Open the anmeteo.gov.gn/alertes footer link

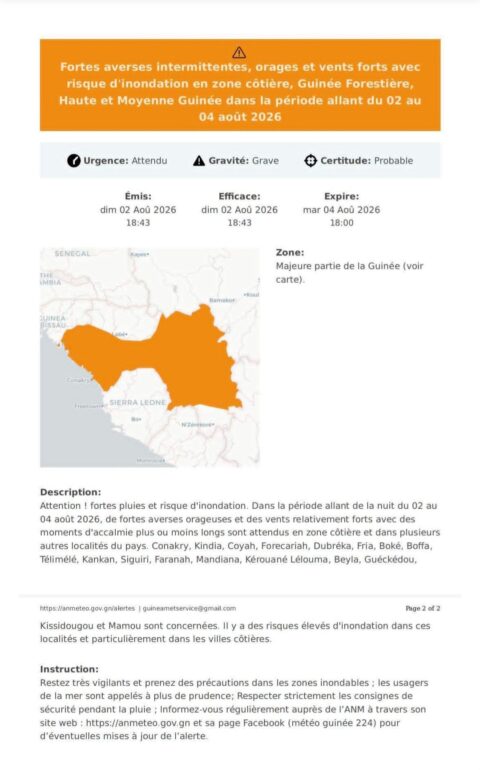click(x=87, y=608)
